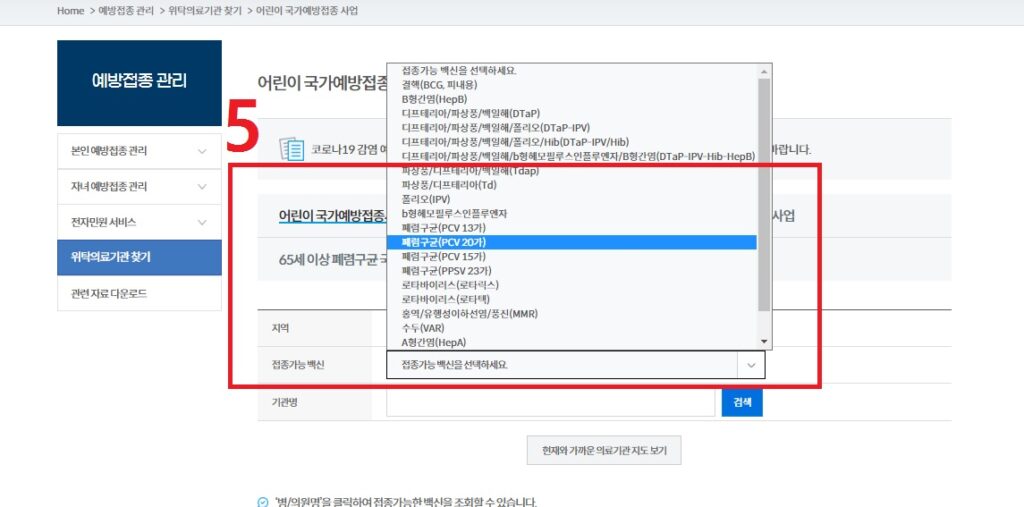Image resolution: width=1024 pixels, height=507 pixels.
Task: Click the chevron arrow of the vaccine dropdown
Action: [751, 365]
